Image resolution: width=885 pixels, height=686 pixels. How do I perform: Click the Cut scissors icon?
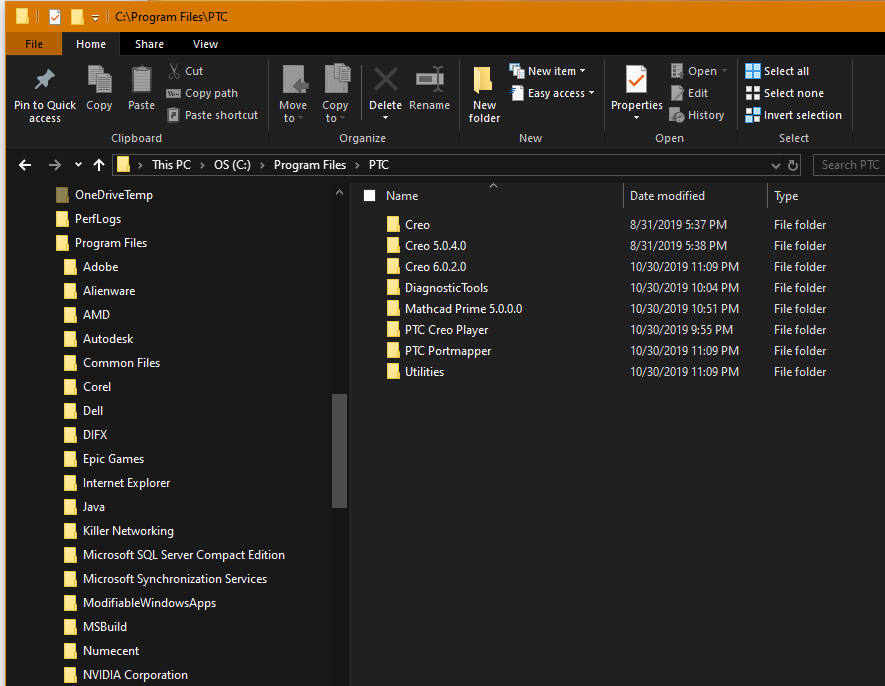174,71
